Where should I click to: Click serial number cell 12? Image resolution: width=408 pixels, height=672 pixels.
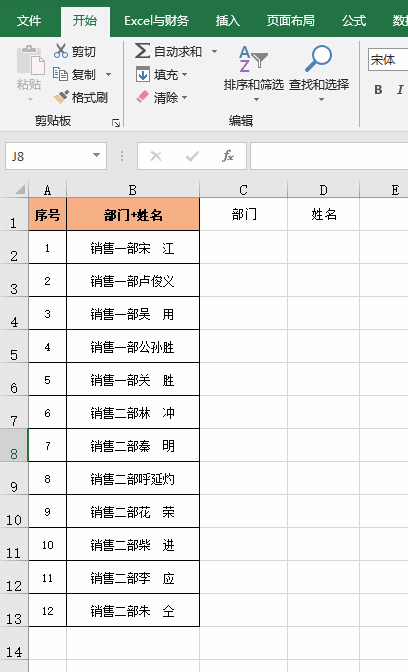pyautogui.click(x=48, y=610)
